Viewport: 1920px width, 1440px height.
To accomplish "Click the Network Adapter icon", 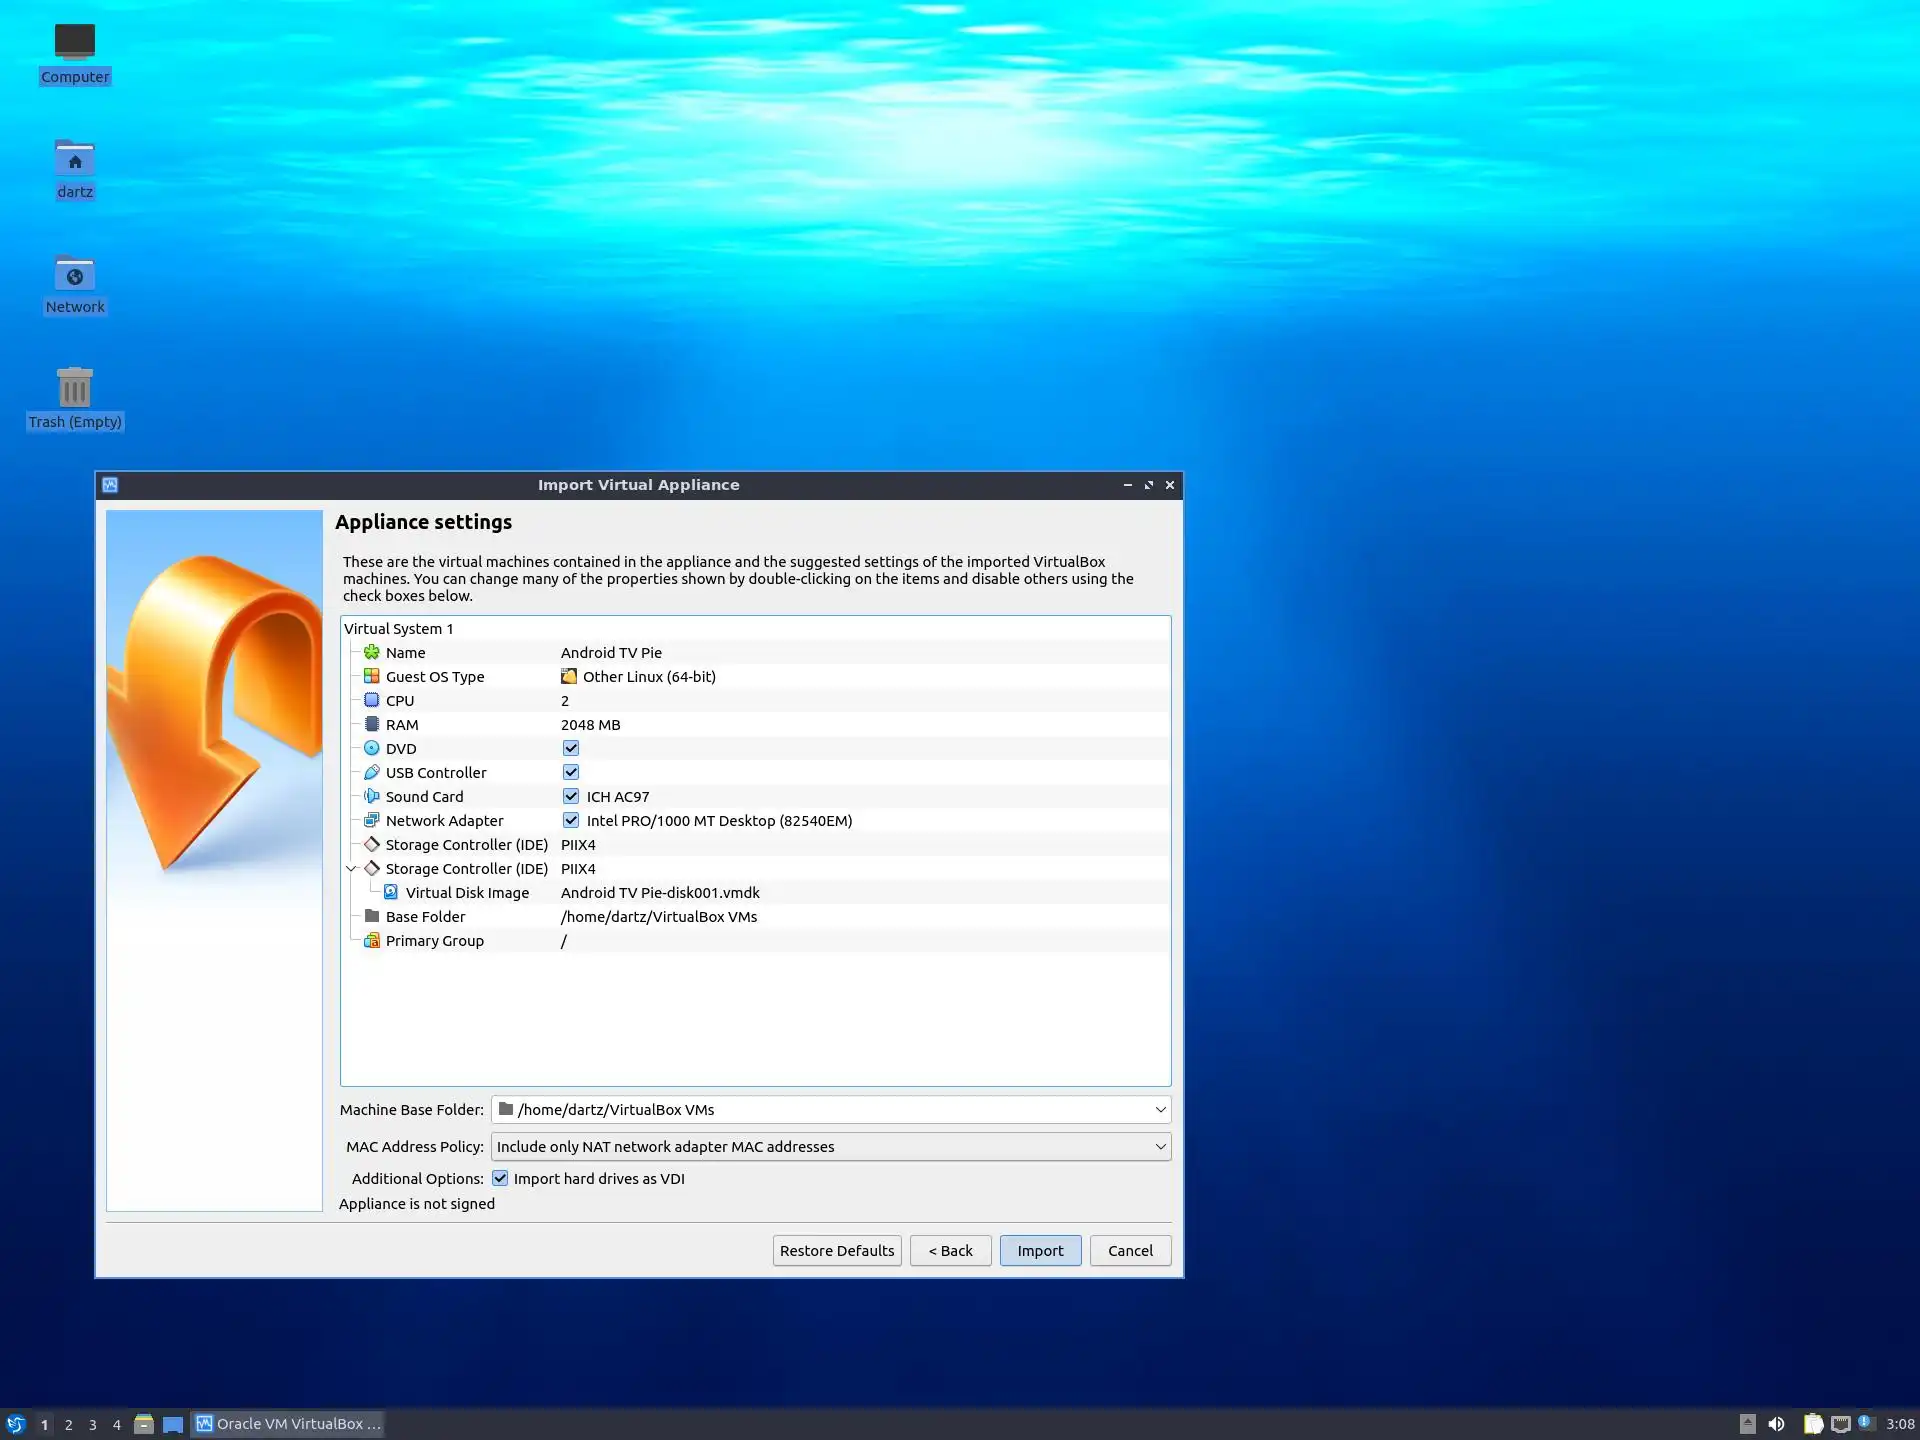I will (x=372, y=820).
